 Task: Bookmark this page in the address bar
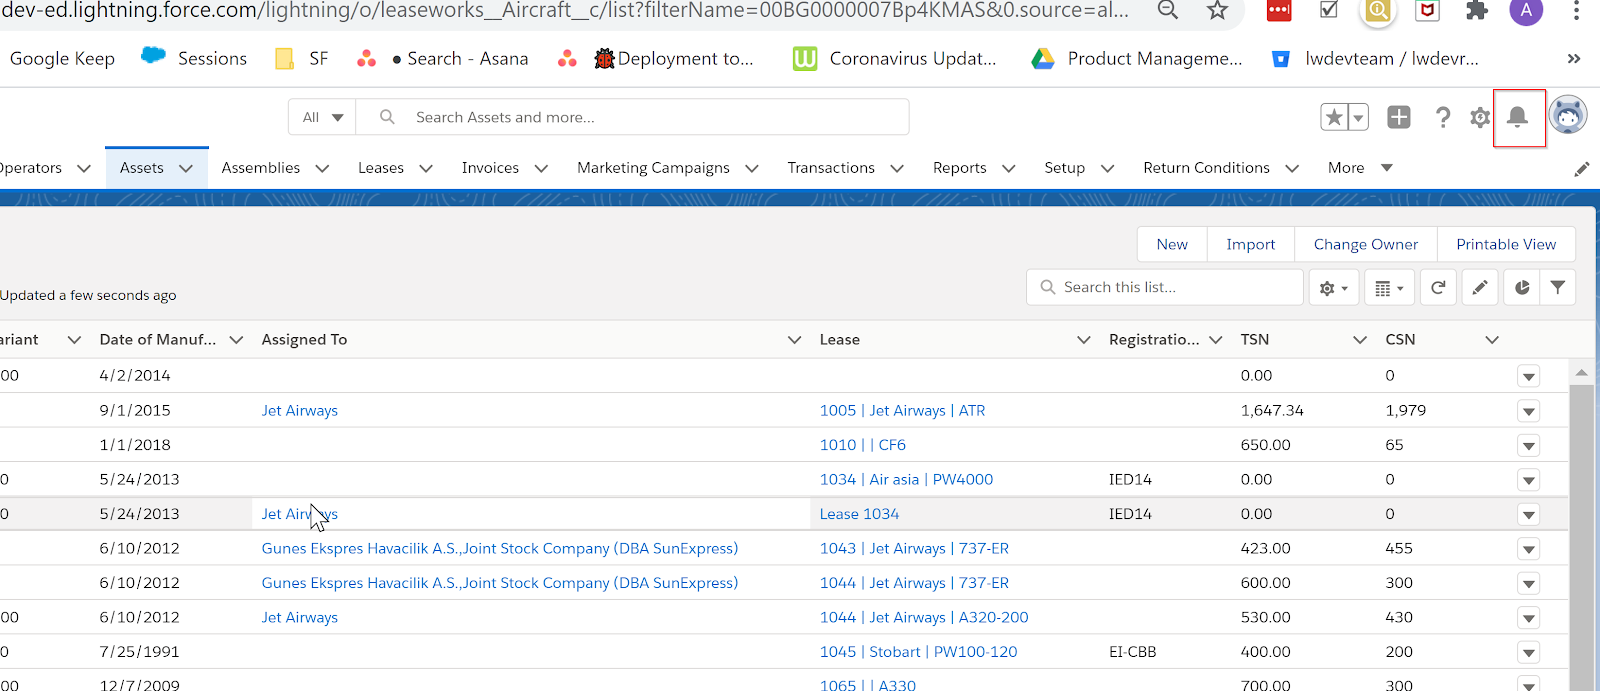tap(1217, 11)
